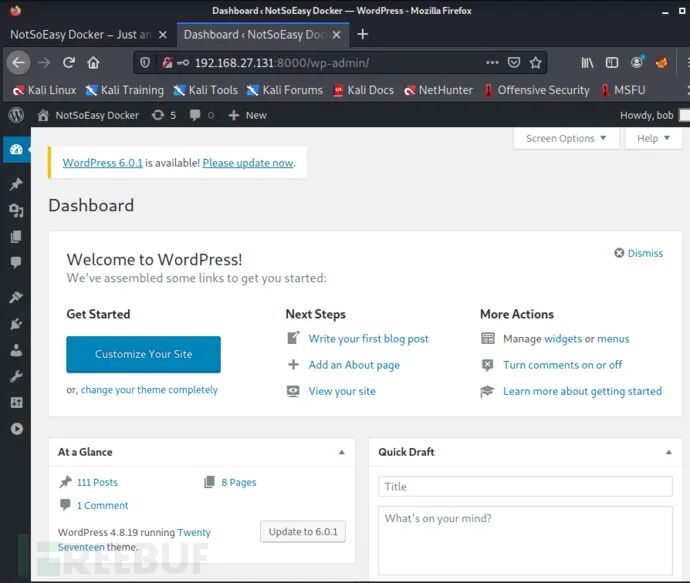
Task: Focus the Quick Draft Title field
Action: [x=525, y=487]
